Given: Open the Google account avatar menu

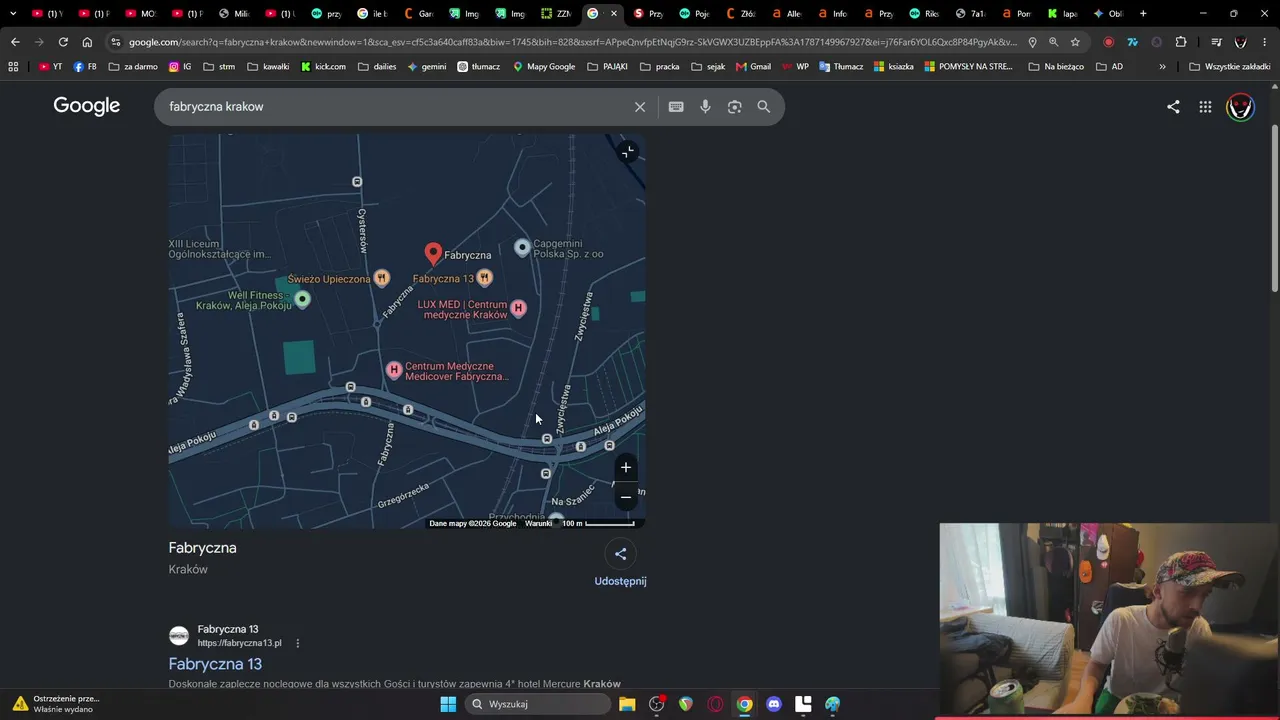Looking at the screenshot, I should tap(1240, 107).
